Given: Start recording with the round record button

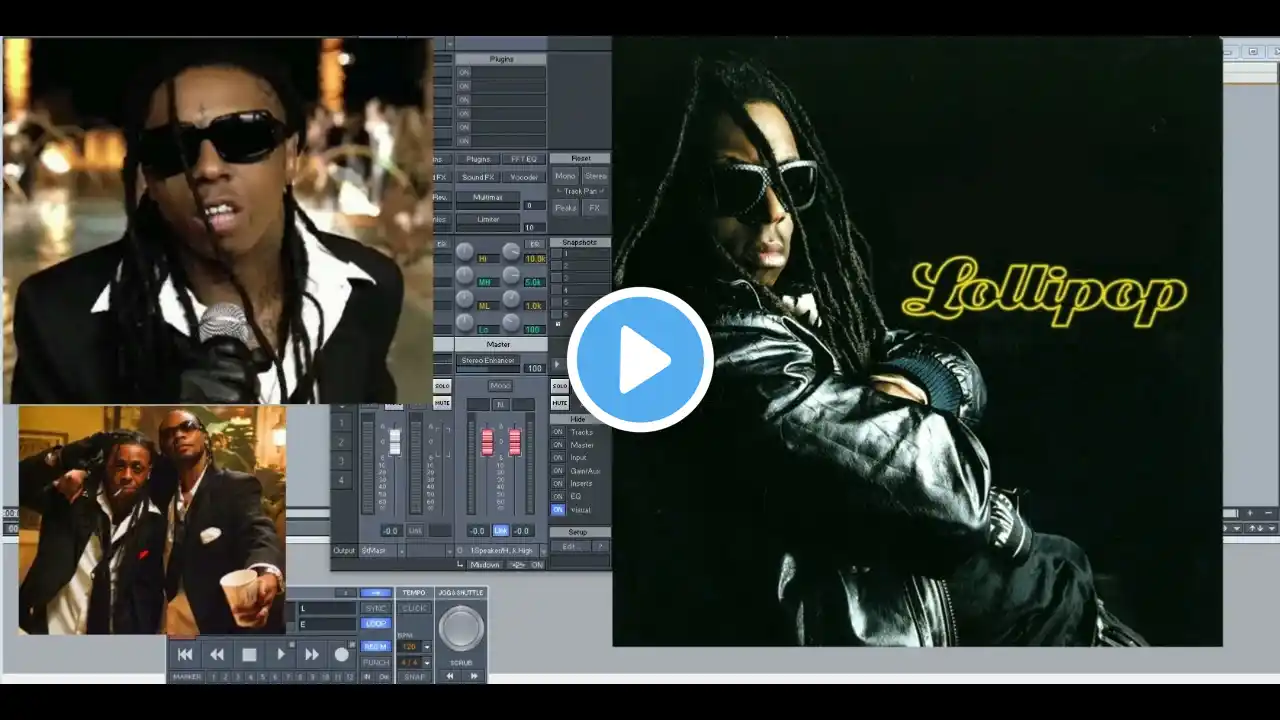Looking at the screenshot, I should coord(342,655).
